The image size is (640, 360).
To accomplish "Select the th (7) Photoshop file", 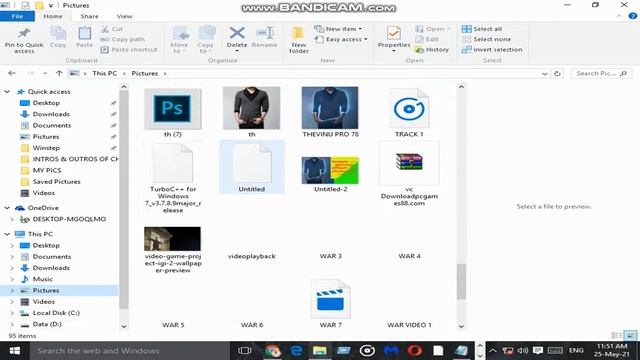I will pos(173,113).
